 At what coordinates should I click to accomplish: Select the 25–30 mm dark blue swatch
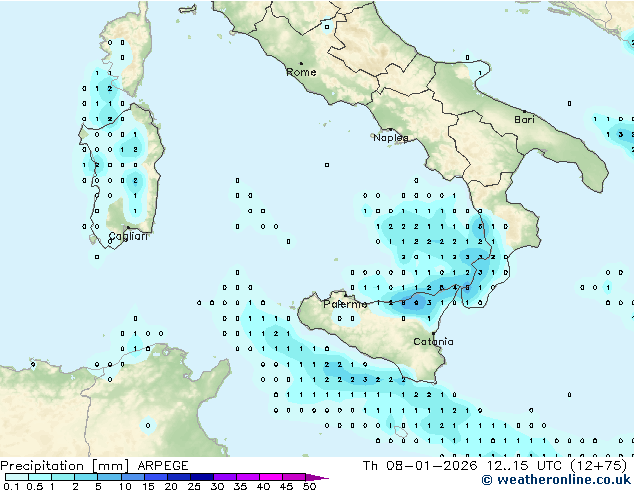coord(201,477)
